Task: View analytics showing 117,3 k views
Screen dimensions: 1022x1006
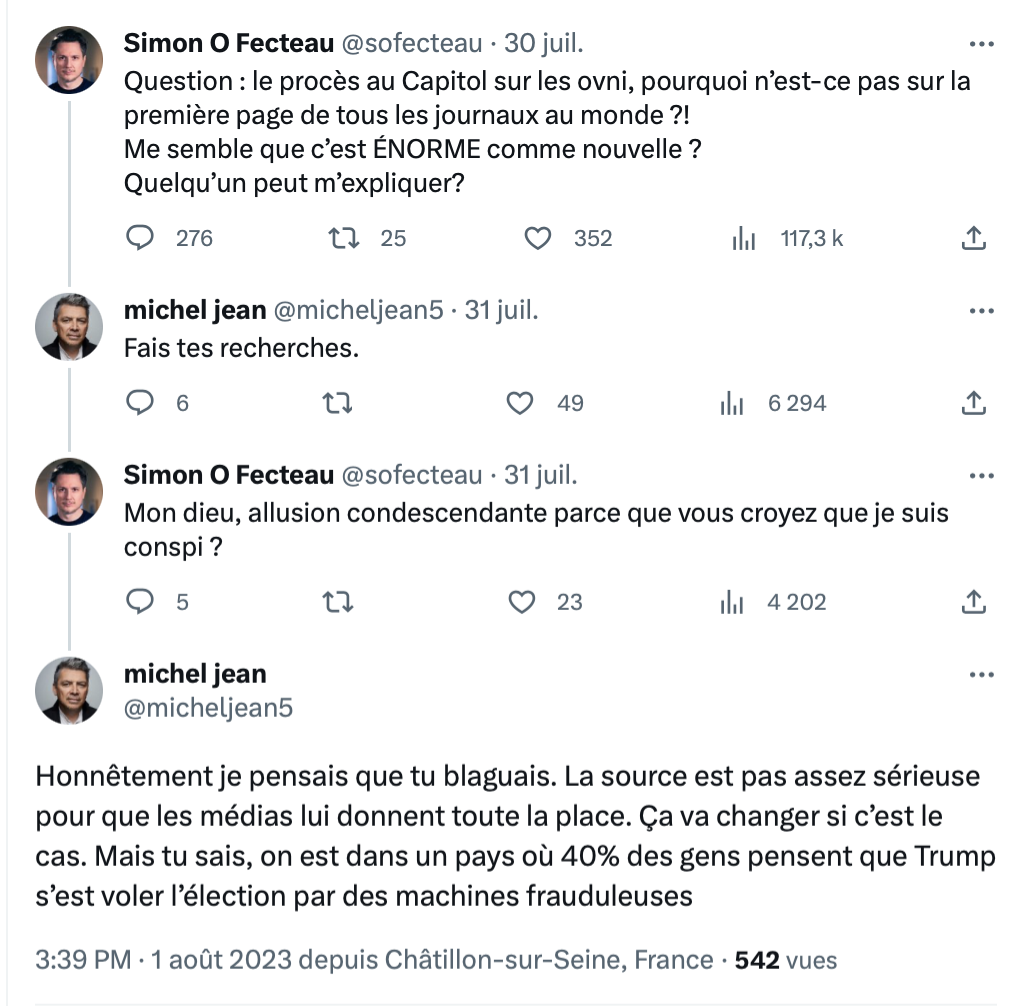Action: click(744, 238)
